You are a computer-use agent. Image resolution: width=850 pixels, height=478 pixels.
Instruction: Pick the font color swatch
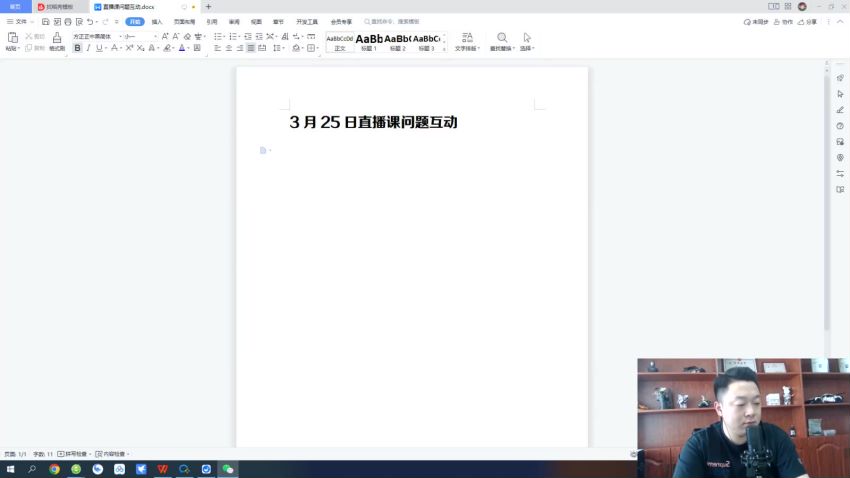(182, 48)
